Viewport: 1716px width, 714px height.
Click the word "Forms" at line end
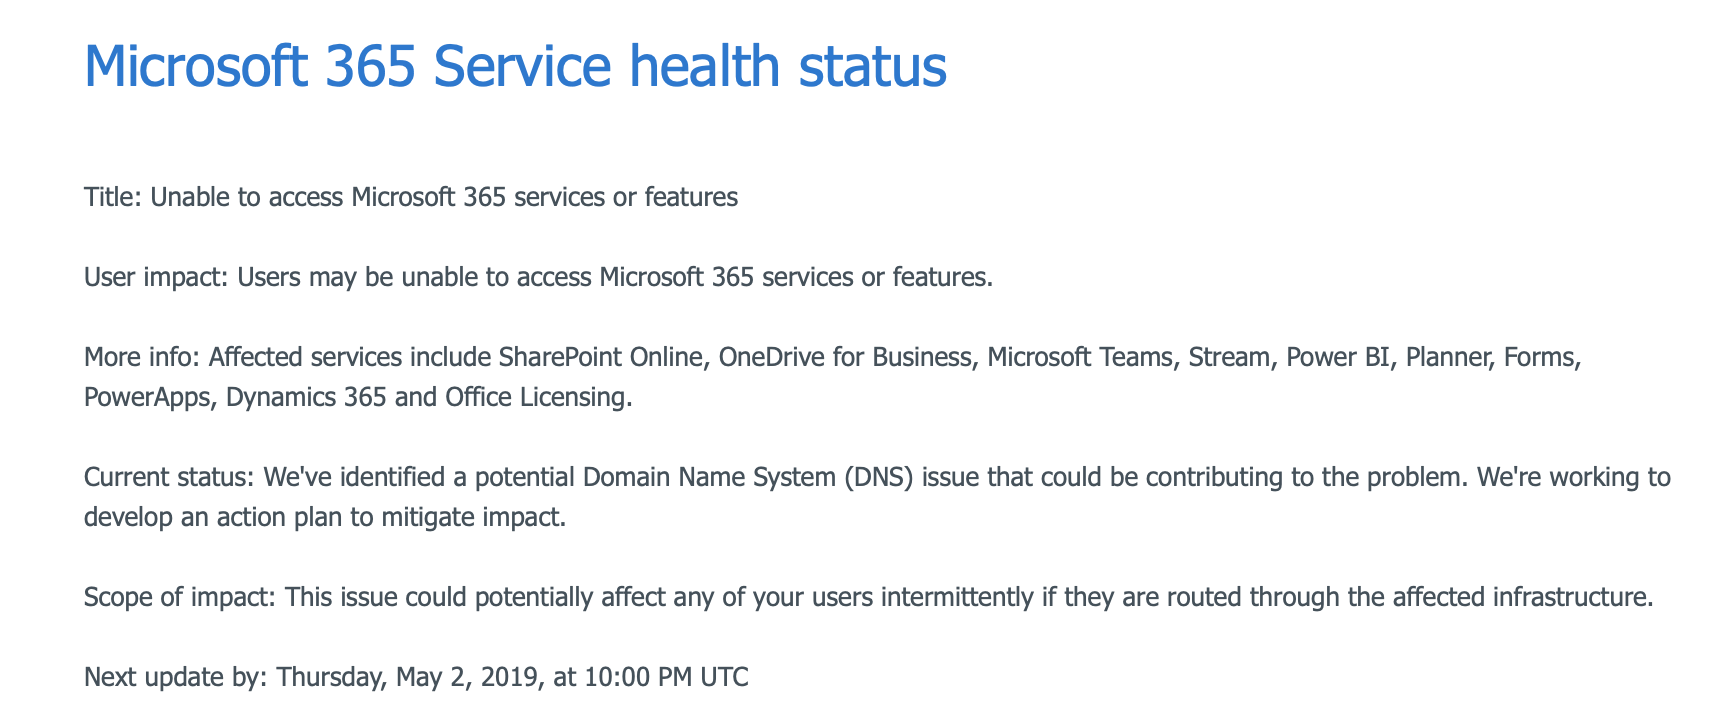coord(1539,357)
